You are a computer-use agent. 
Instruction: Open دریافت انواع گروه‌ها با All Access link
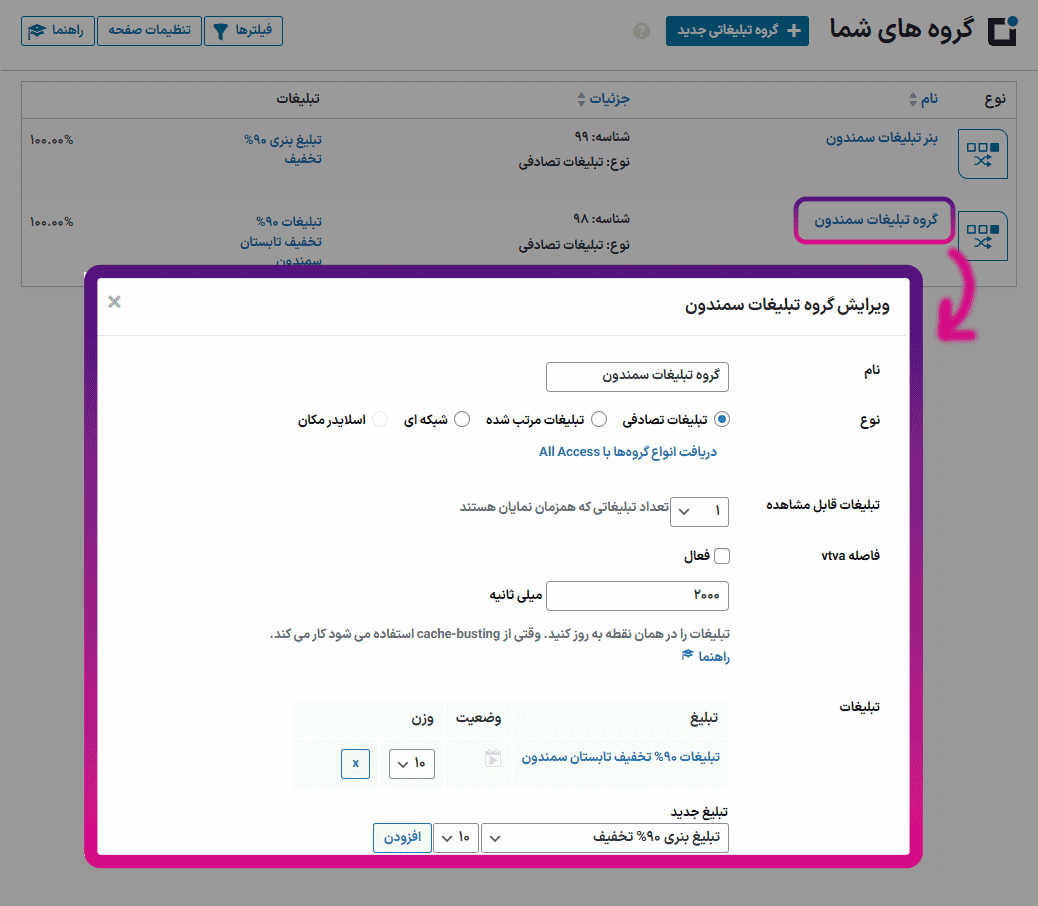pyautogui.click(x=628, y=452)
